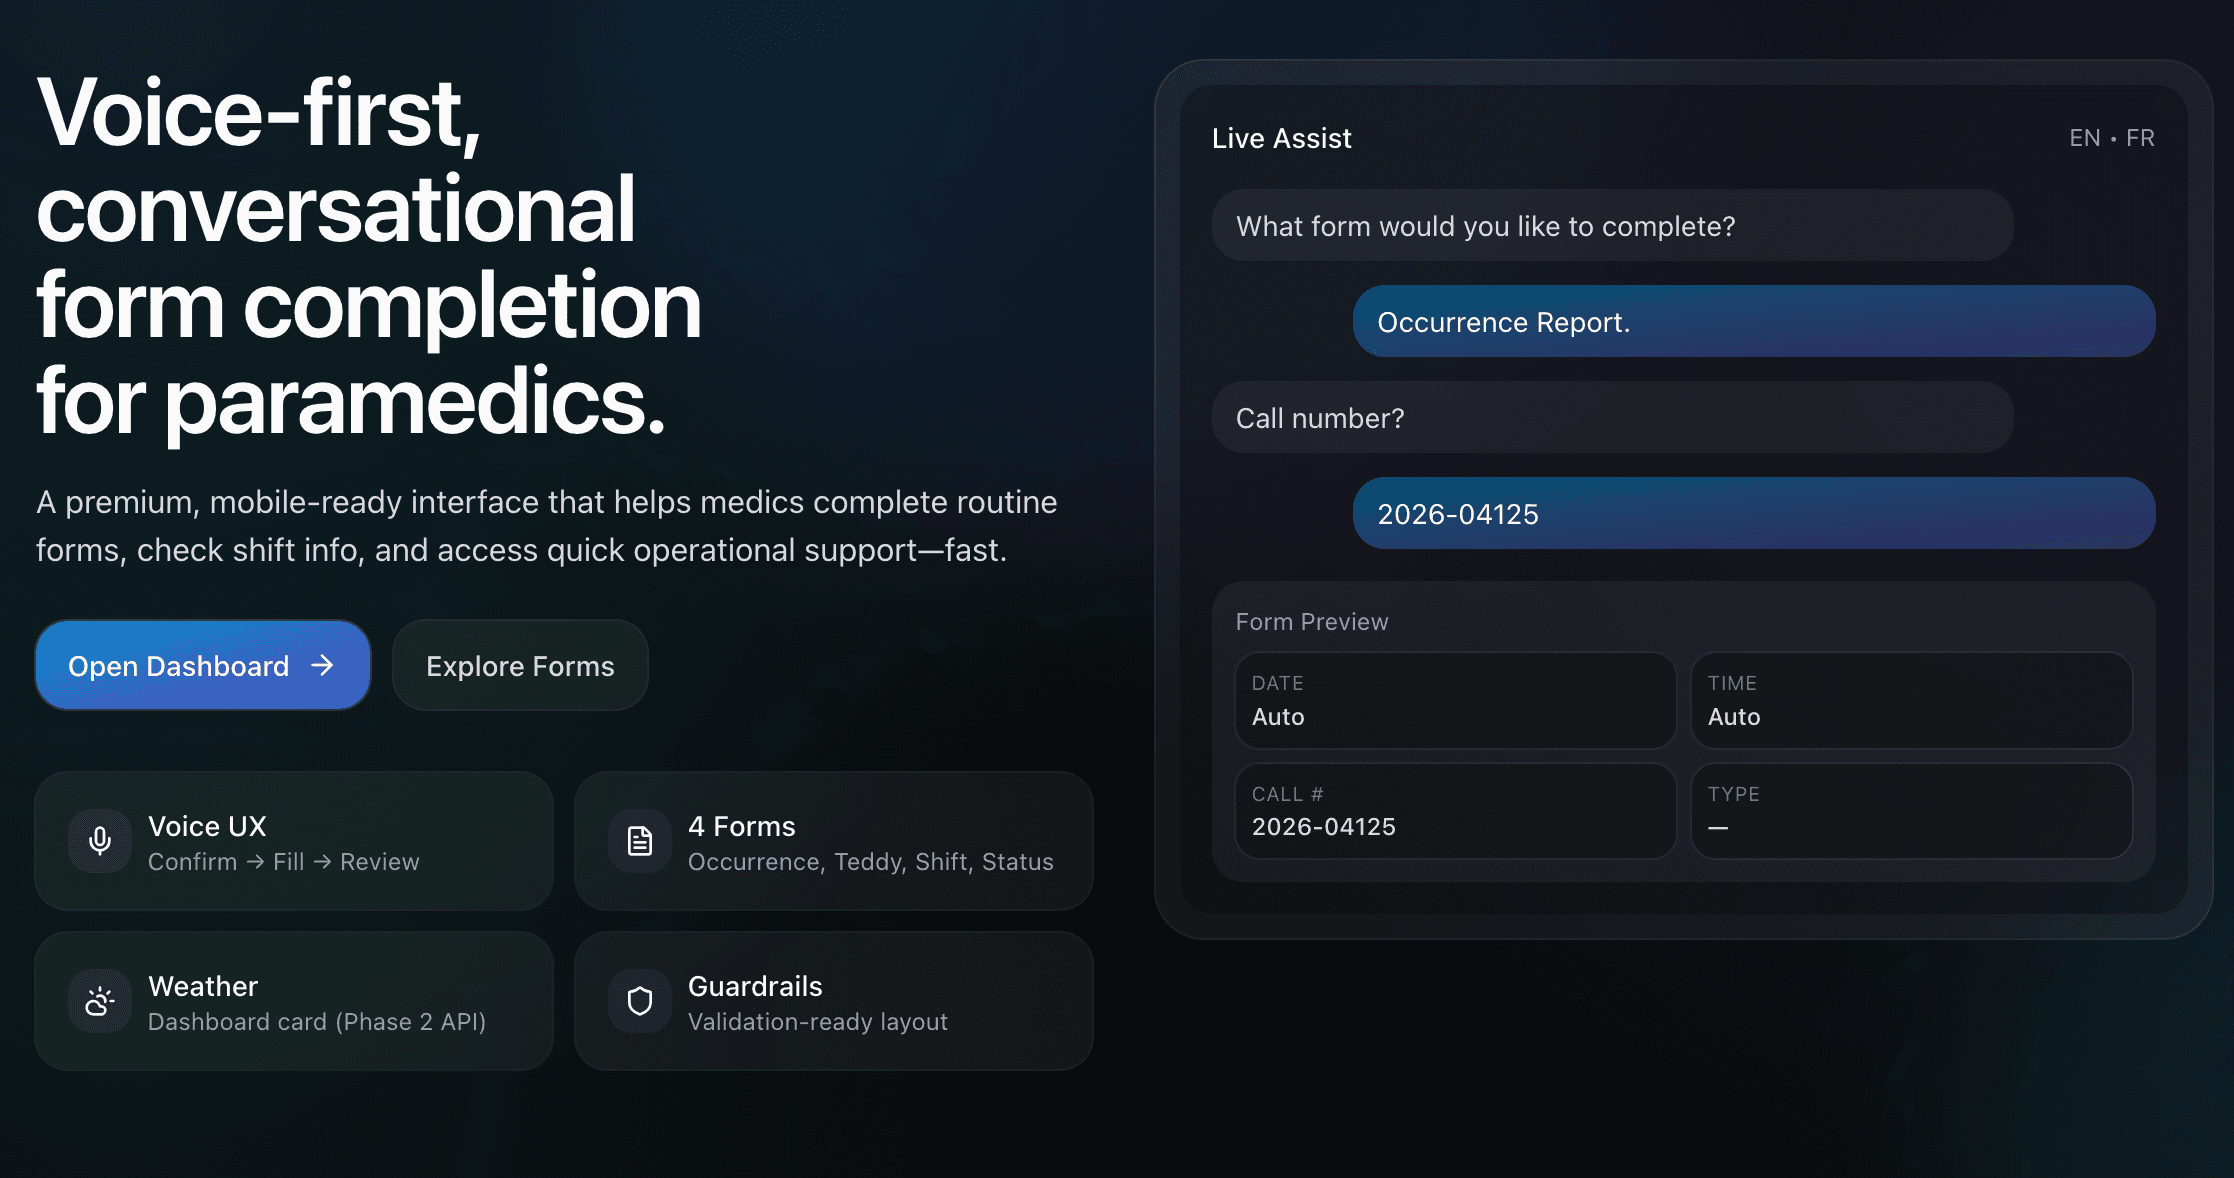
Task: Click the microphone icon in Voice UX card
Action: click(100, 841)
